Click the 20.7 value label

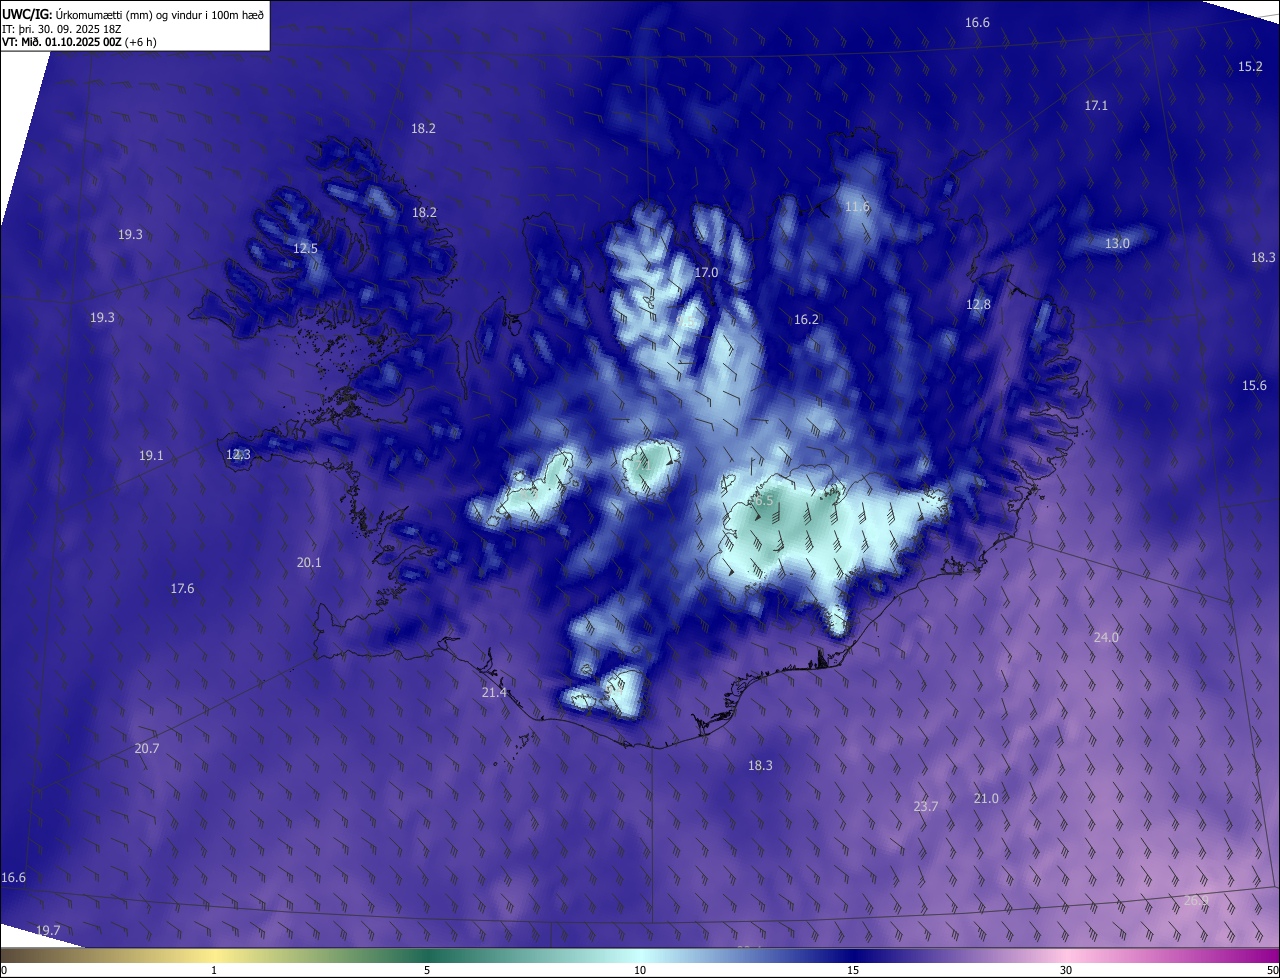tap(147, 748)
